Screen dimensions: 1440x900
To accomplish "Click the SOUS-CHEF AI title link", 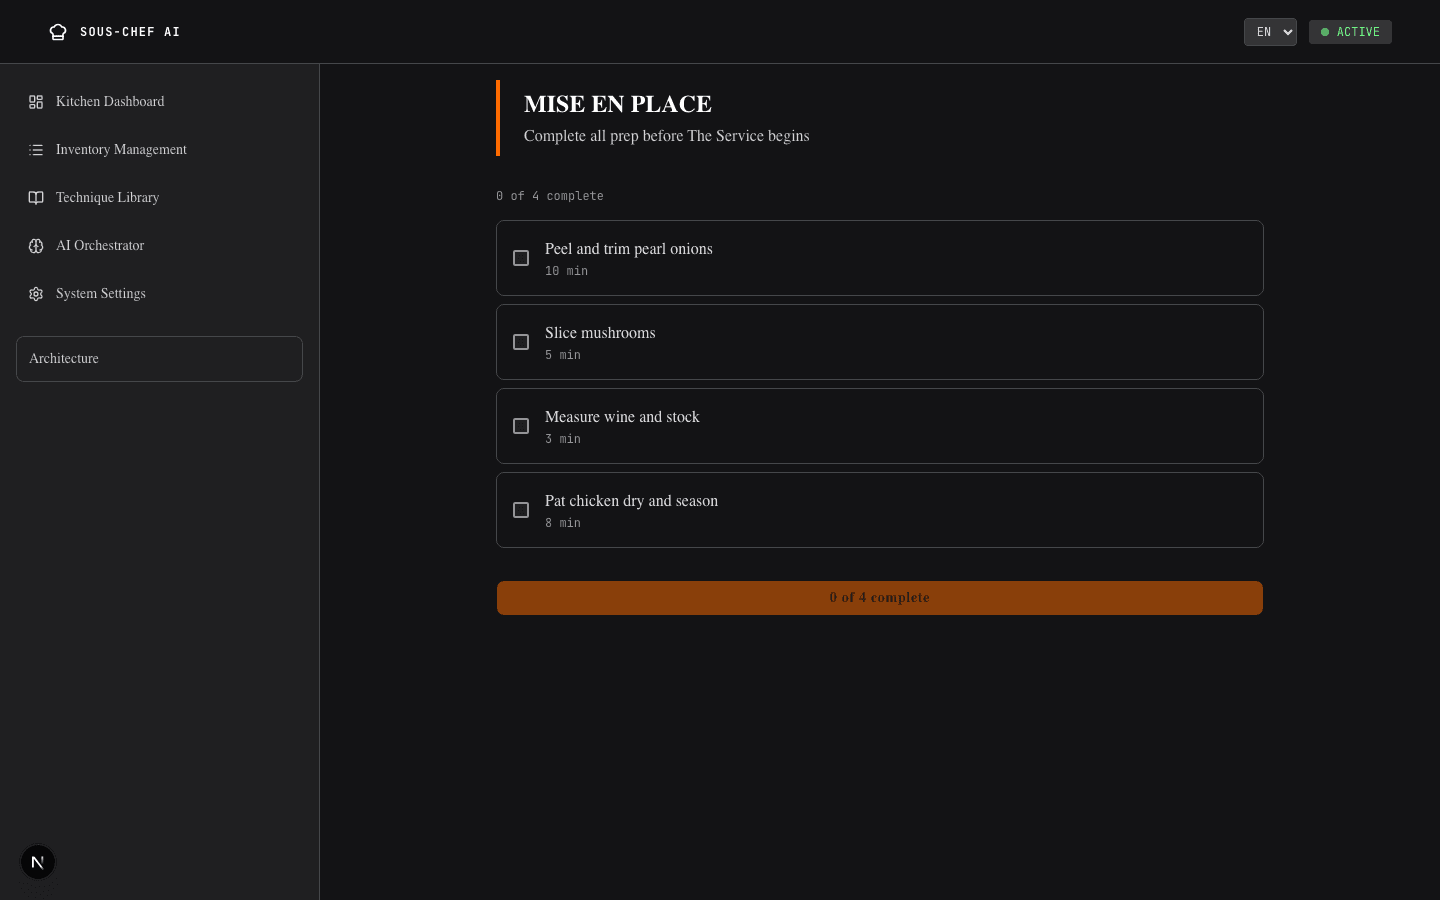I will [130, 32].
